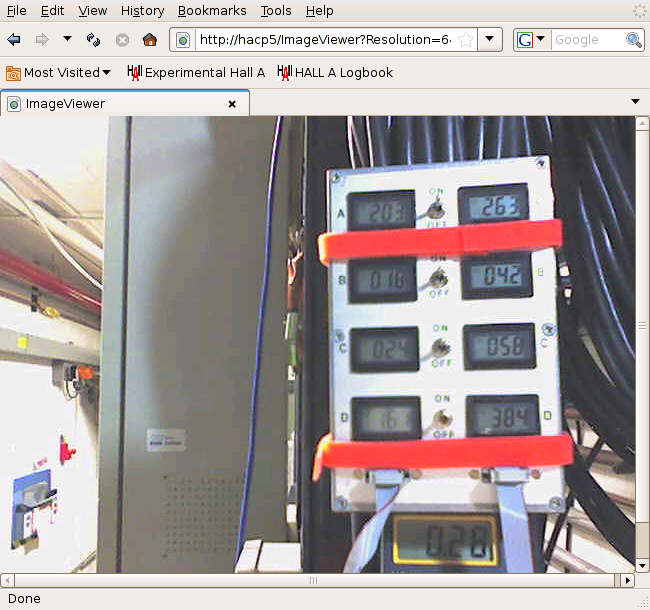Click inside the Google search field
Image resolution: width=650 pixels, height=610 pixels.
pos(588,40)
